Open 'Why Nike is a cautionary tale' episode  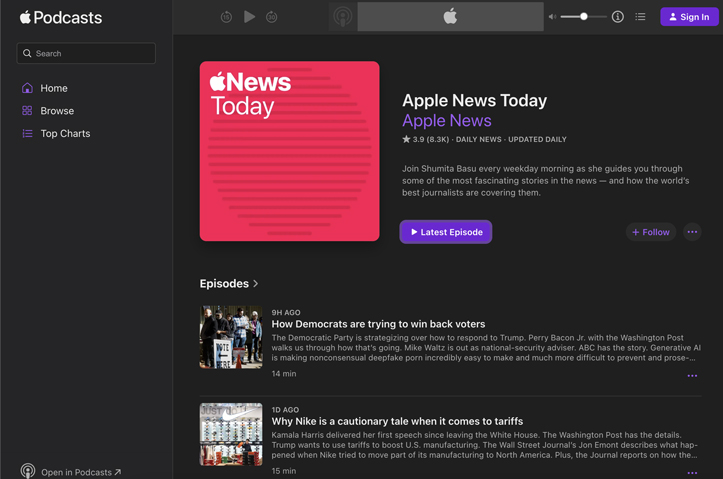coord(397,421)
